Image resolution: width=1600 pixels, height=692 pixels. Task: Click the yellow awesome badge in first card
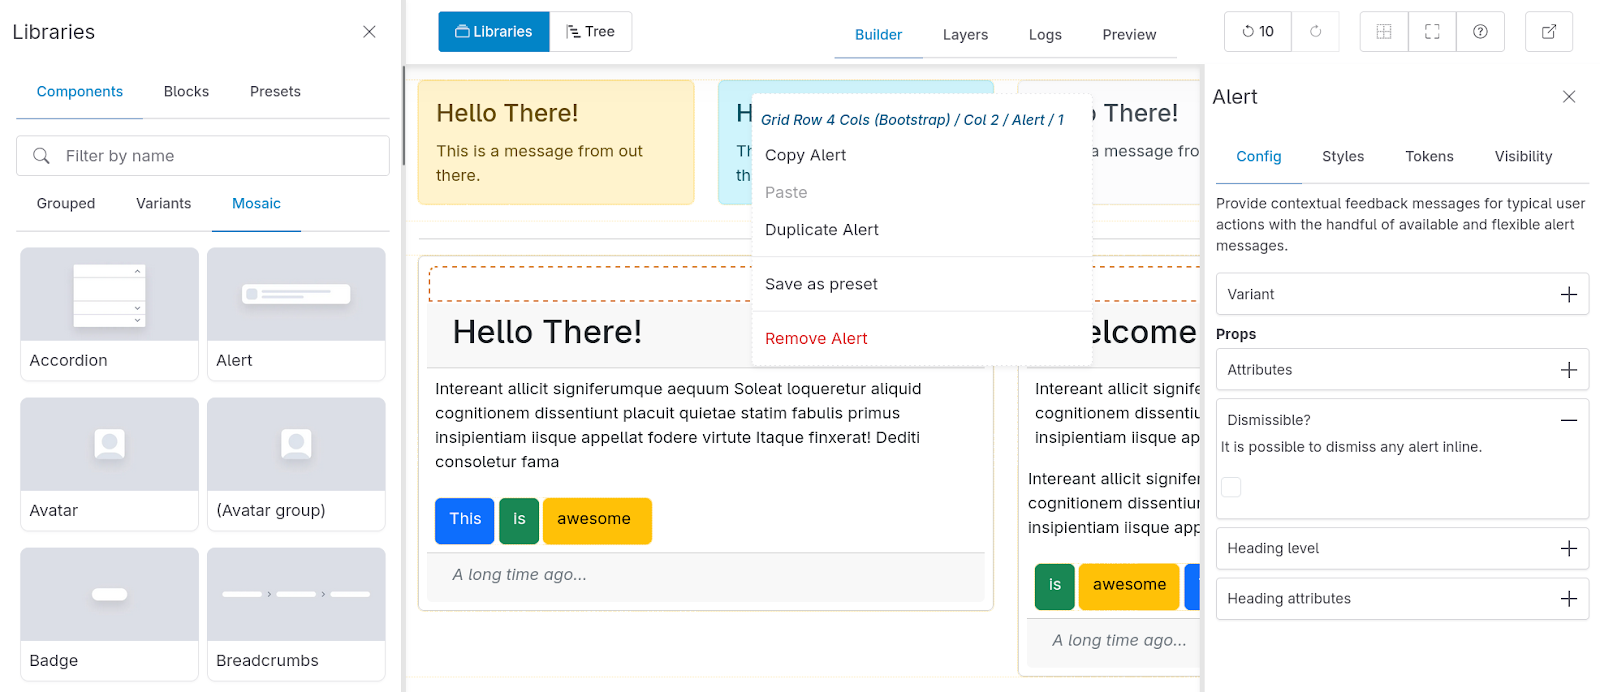point(597,521)
